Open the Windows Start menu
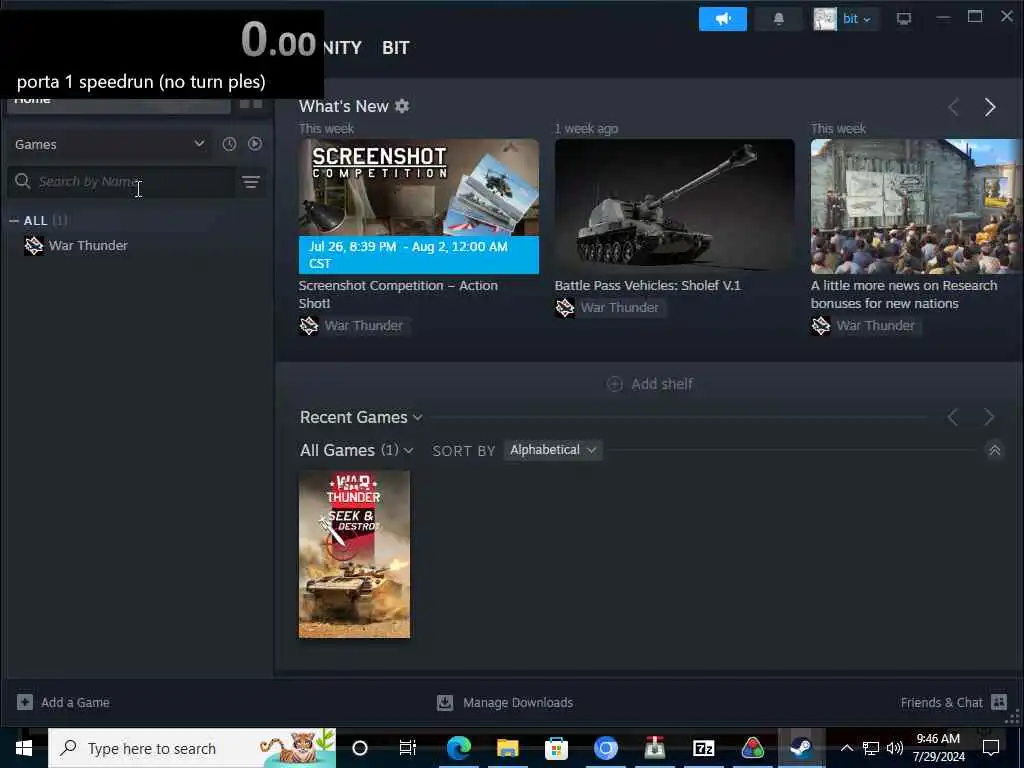 pyautogui.click(x=24, y=748)
